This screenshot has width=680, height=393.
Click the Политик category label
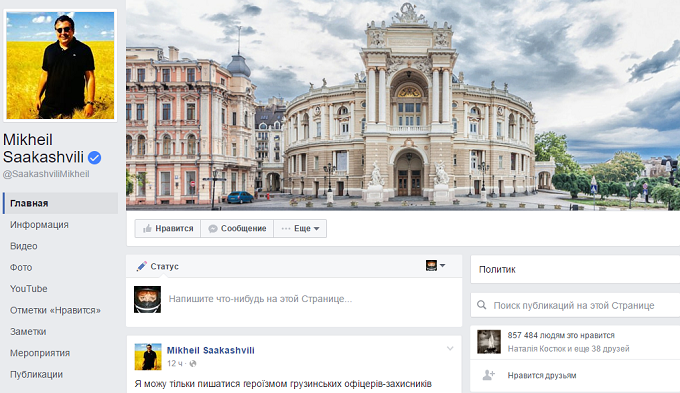click(497, 269)
